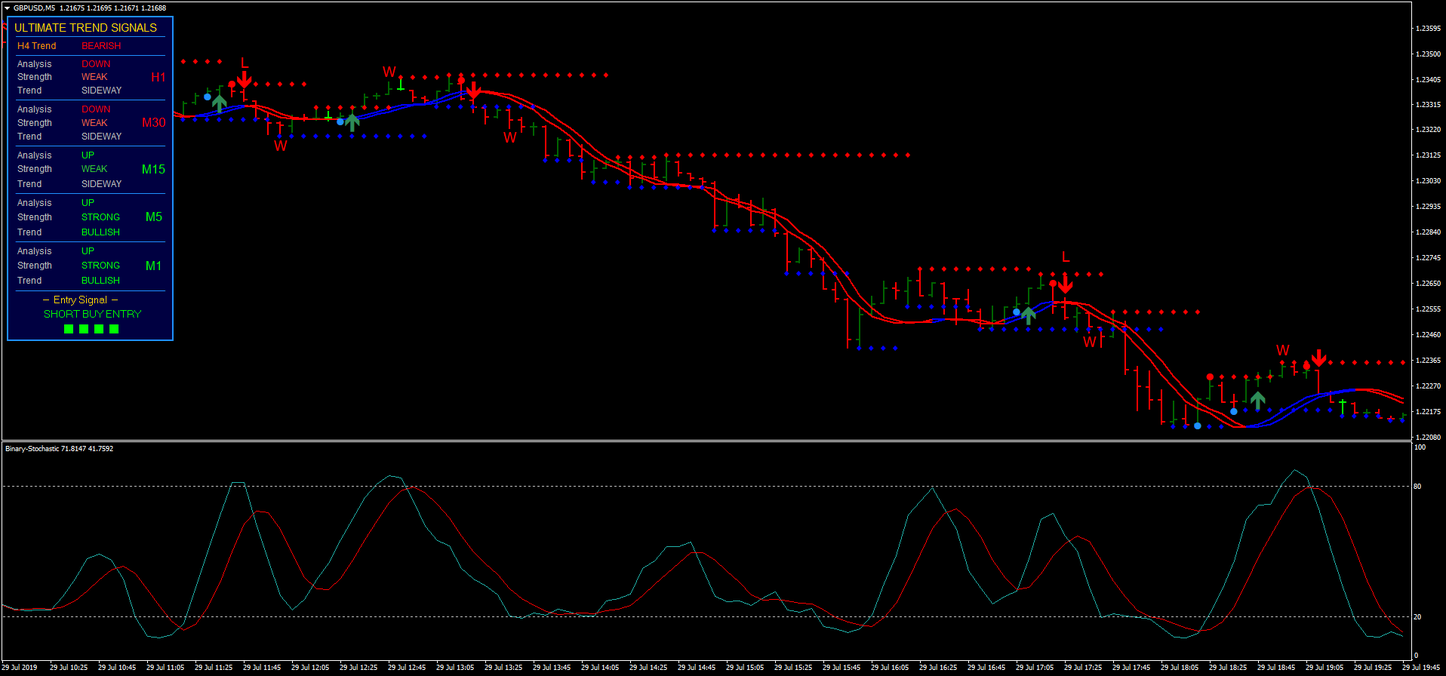Click the BULLISH trend value for M1

100,280
